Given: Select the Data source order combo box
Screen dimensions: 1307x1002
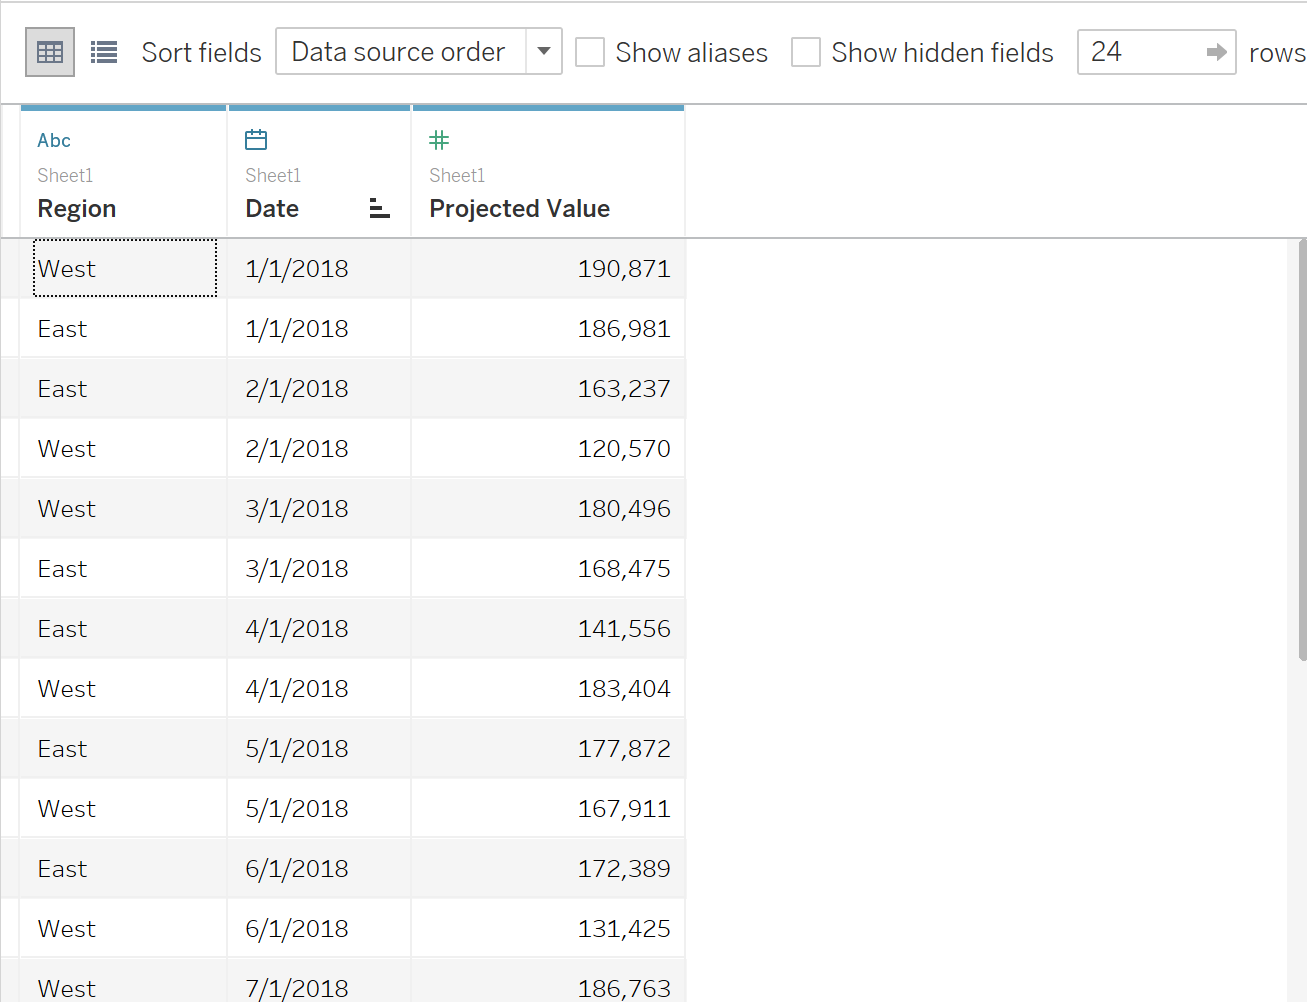Looking at the screenshot, I should point(418,51).
